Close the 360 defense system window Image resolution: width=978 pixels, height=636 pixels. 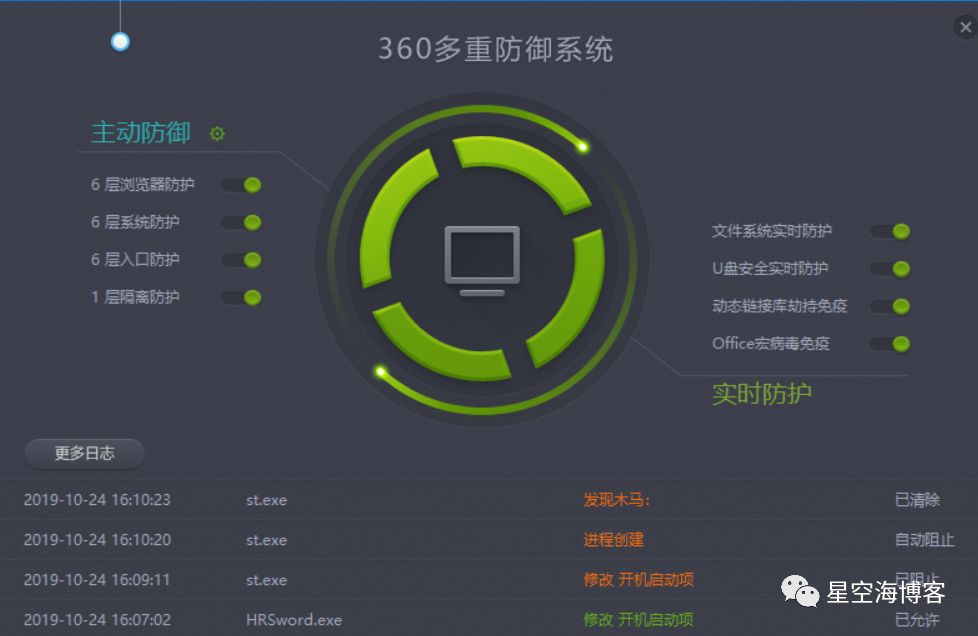pos(966,27)
